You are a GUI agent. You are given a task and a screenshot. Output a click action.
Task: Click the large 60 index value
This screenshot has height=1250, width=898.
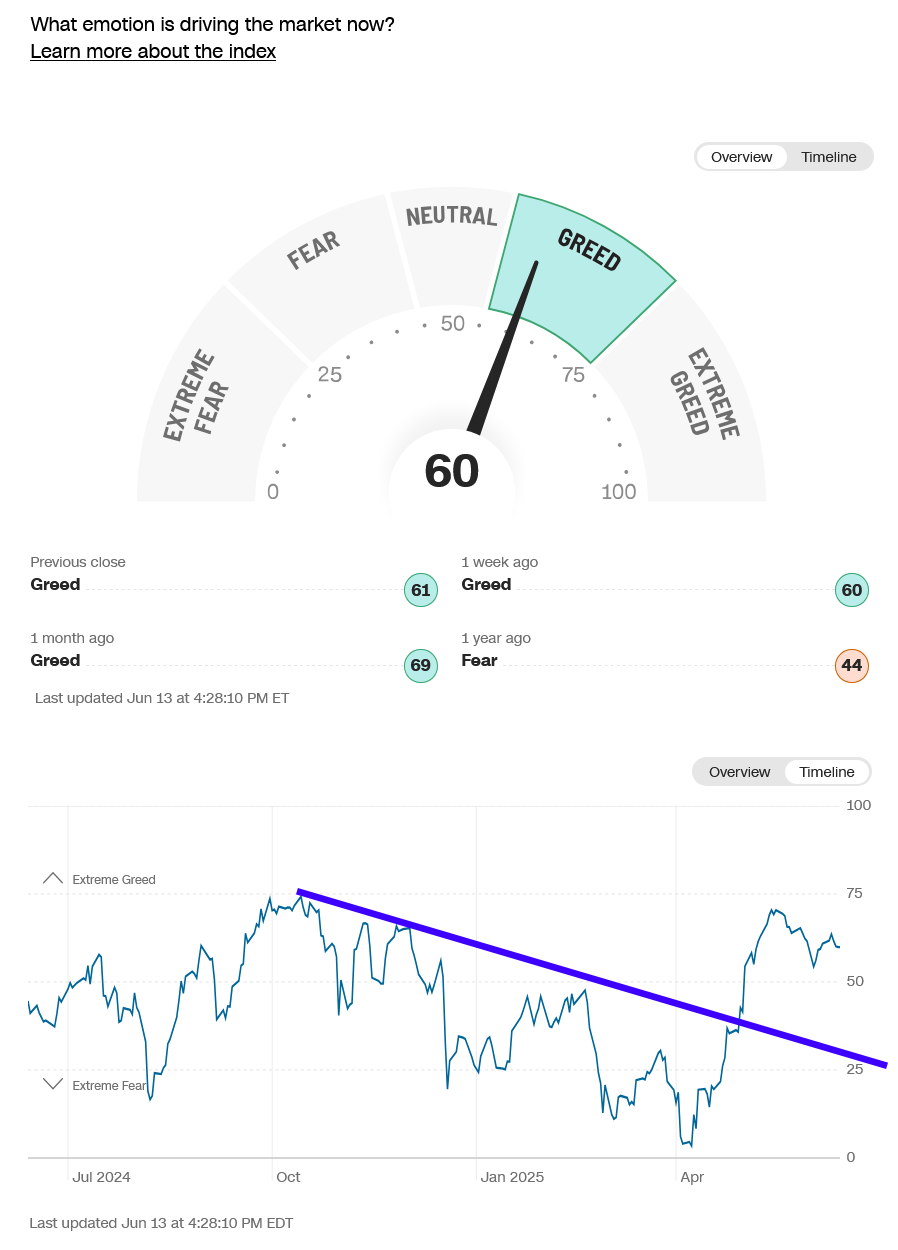452,471
